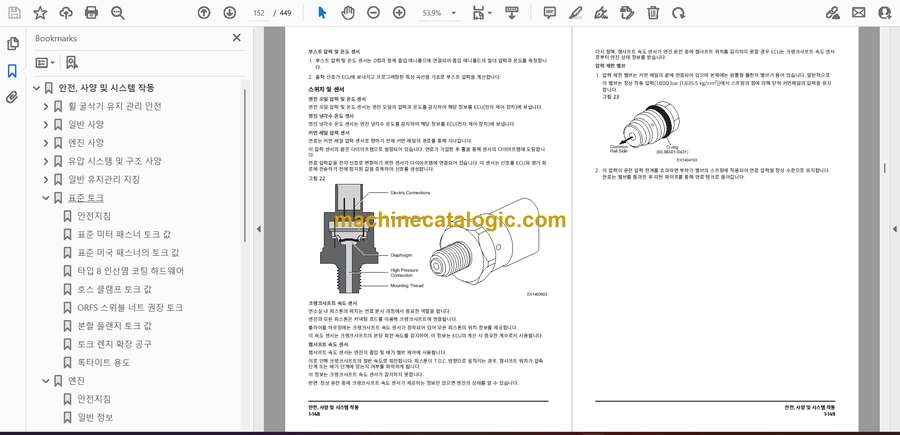Open the 토크 렌치 확장 공구 bookmark

point(114,344)
